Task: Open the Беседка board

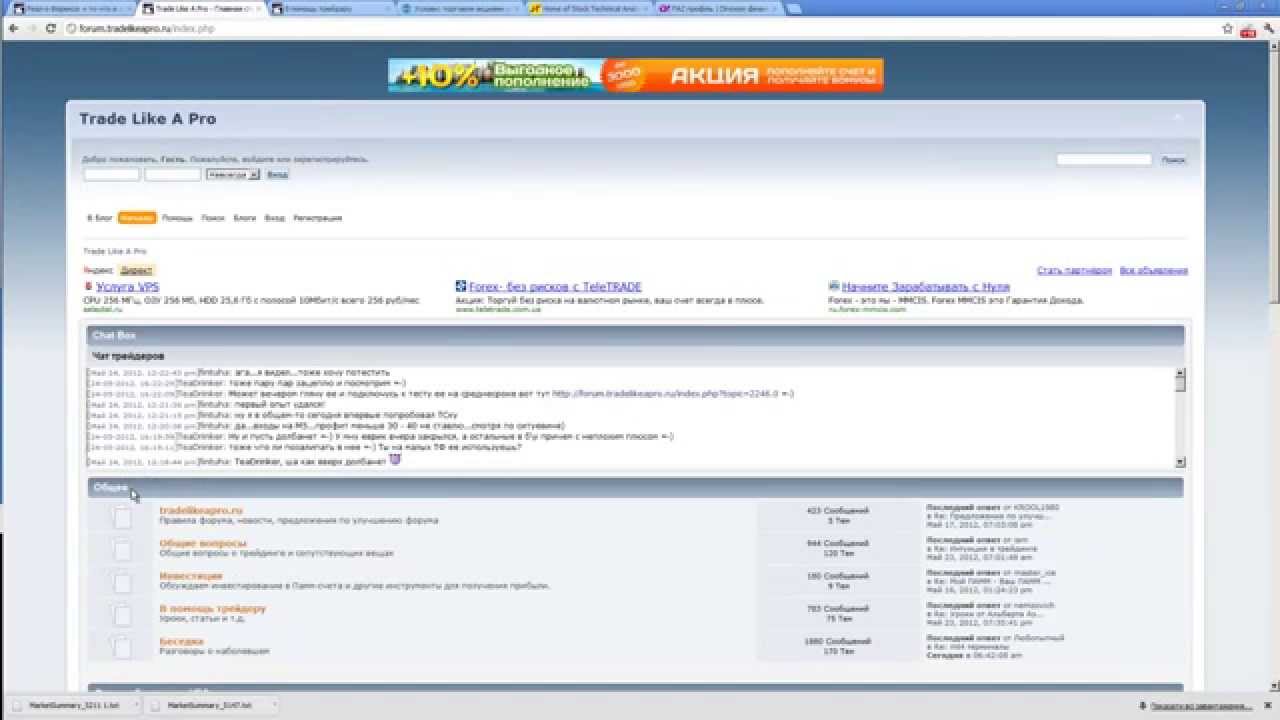Action: [x=181, y=641]
